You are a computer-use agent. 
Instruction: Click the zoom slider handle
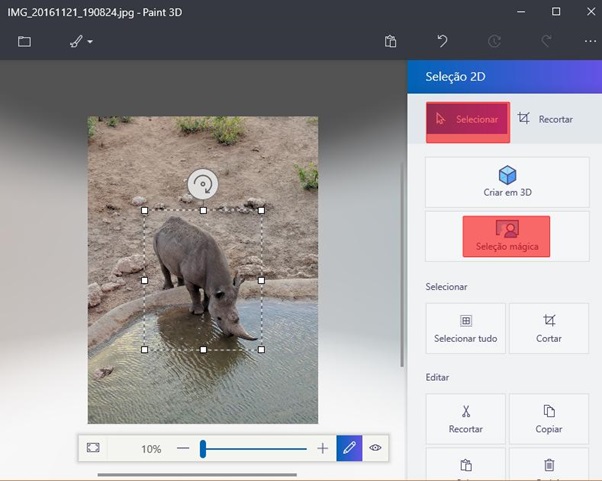coord(203,448)
